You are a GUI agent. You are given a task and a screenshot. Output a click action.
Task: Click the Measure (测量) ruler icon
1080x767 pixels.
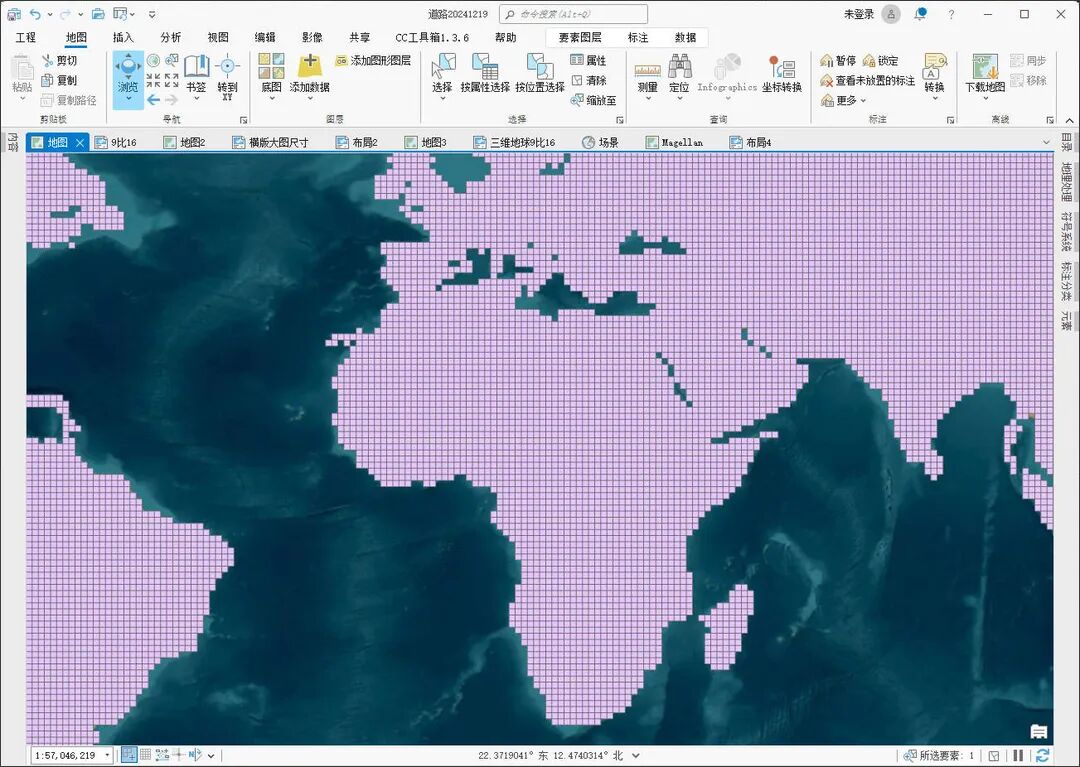point(647,68)
